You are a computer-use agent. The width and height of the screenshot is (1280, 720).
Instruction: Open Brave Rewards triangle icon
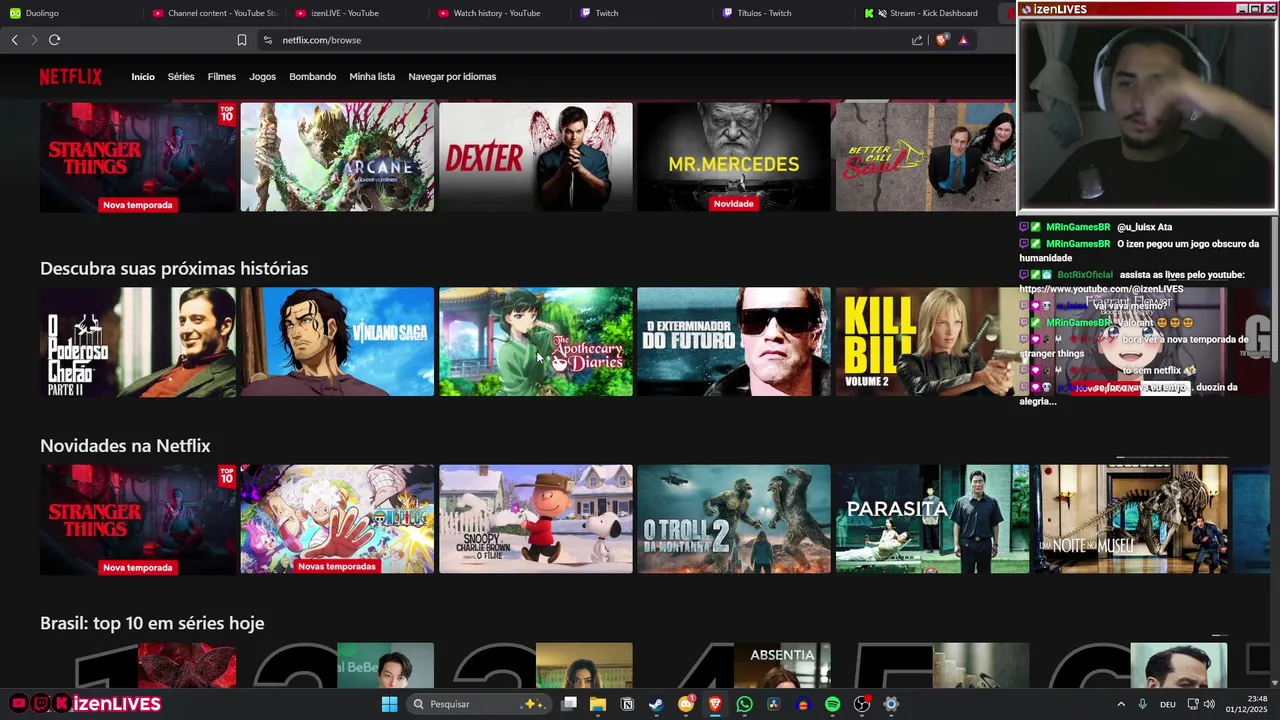pos(963,40)
